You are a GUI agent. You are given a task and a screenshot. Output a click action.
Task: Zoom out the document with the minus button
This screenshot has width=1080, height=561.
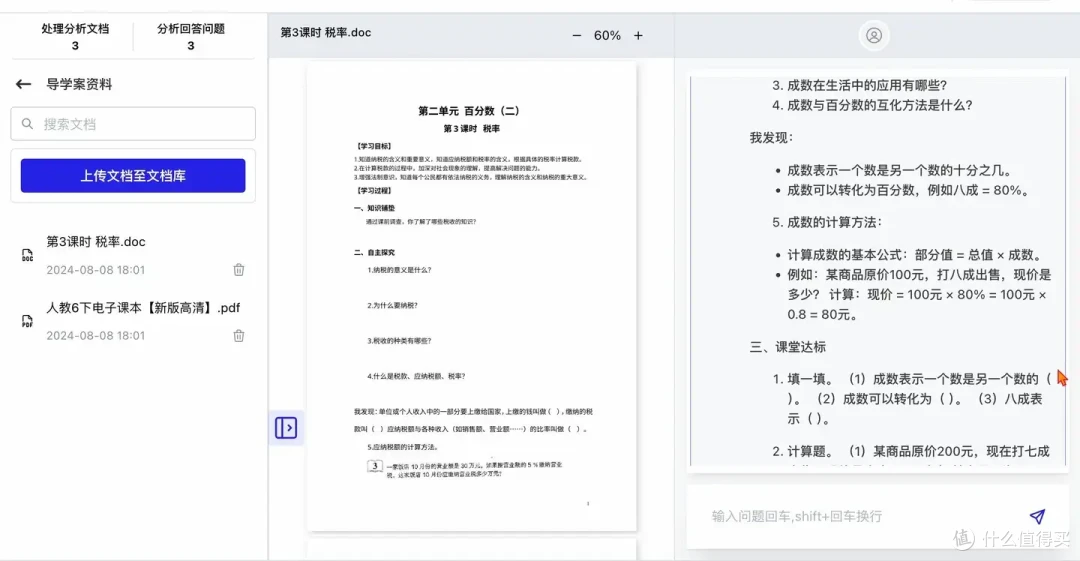point(577,35)
